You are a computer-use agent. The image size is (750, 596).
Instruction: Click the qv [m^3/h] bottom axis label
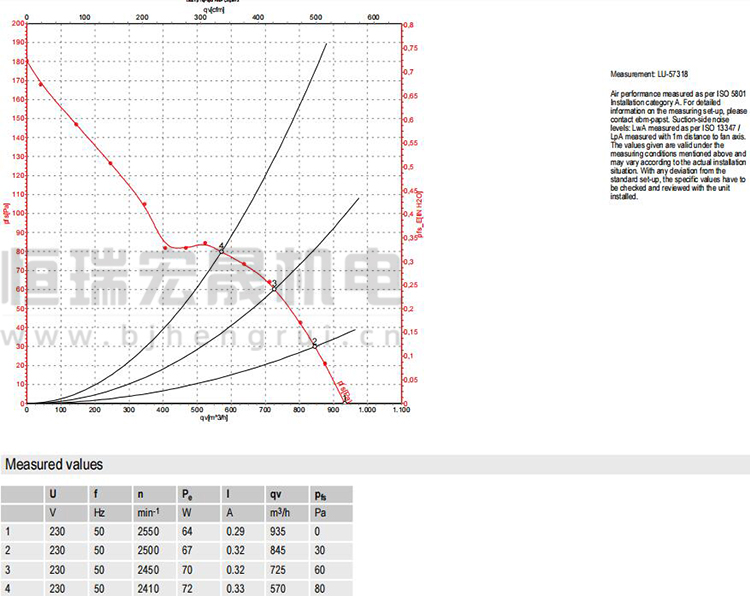(x=214, y=418)
